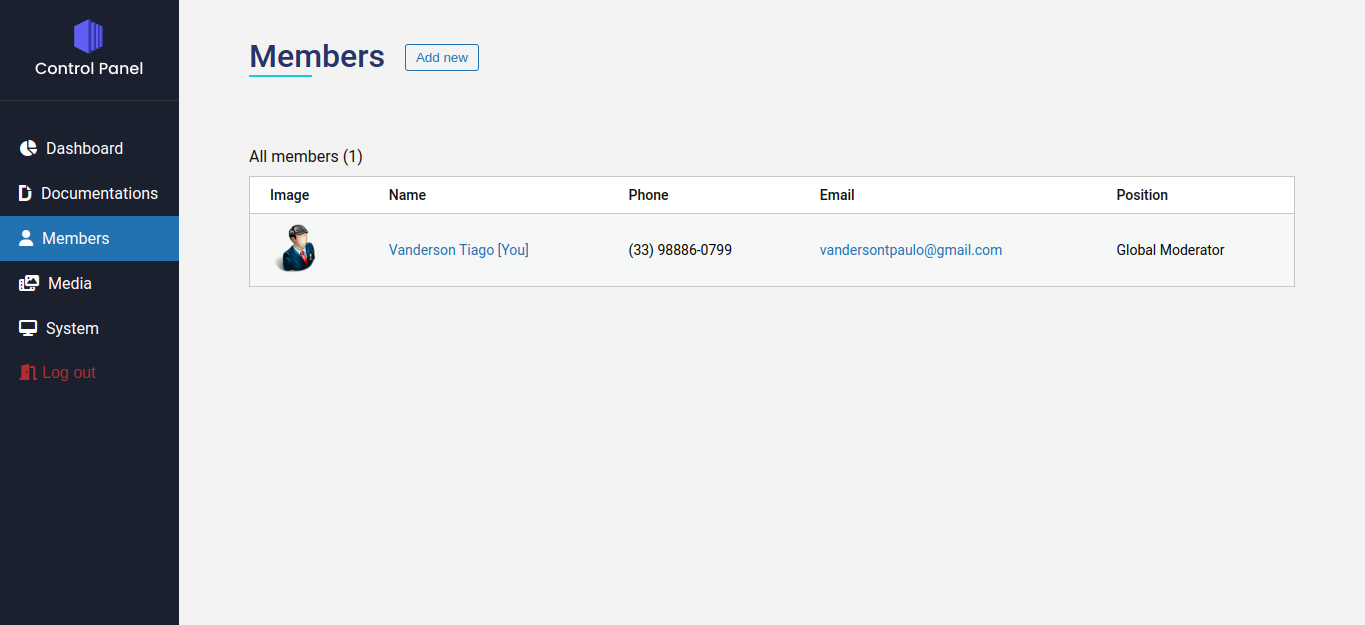This screenshot has width=1365, height=625.
Task: Select the Members sidebar entry
Action: 89,238
